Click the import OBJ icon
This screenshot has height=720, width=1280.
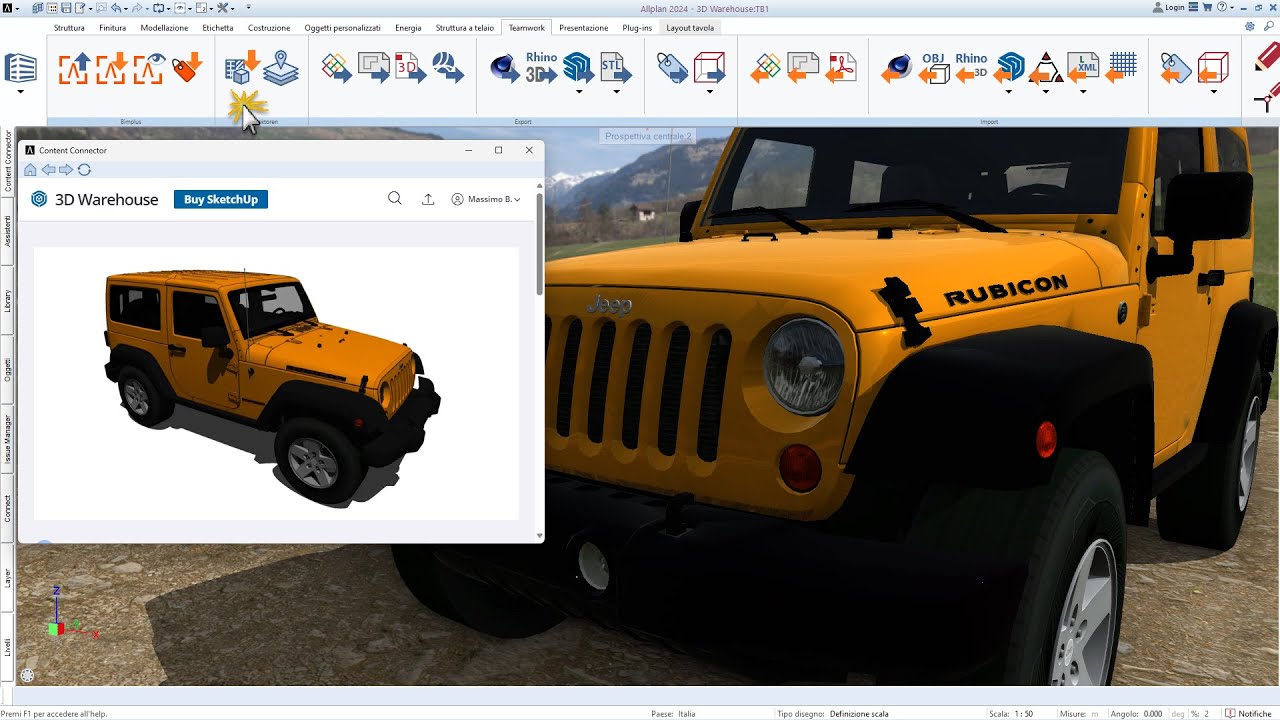click(x=934, y=68)
